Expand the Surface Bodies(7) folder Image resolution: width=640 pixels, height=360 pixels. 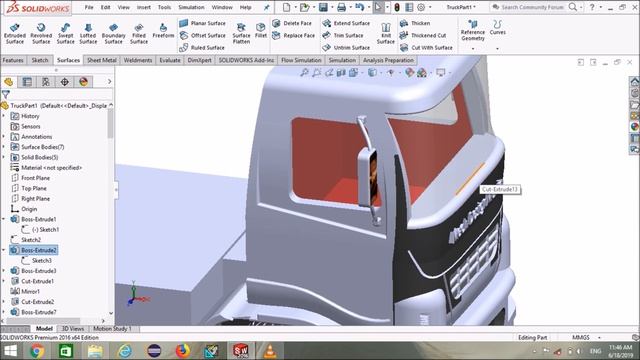click(x=4, y=147)
